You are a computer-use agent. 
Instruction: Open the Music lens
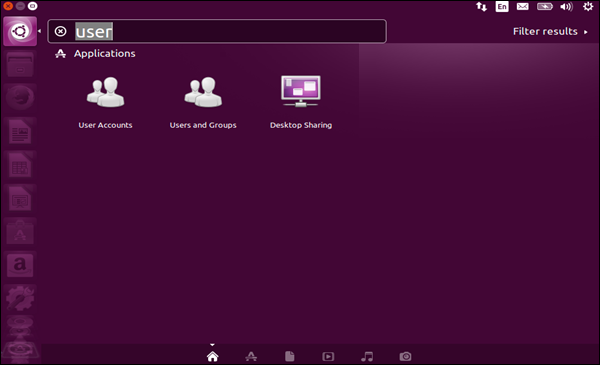tap(367, 357)
